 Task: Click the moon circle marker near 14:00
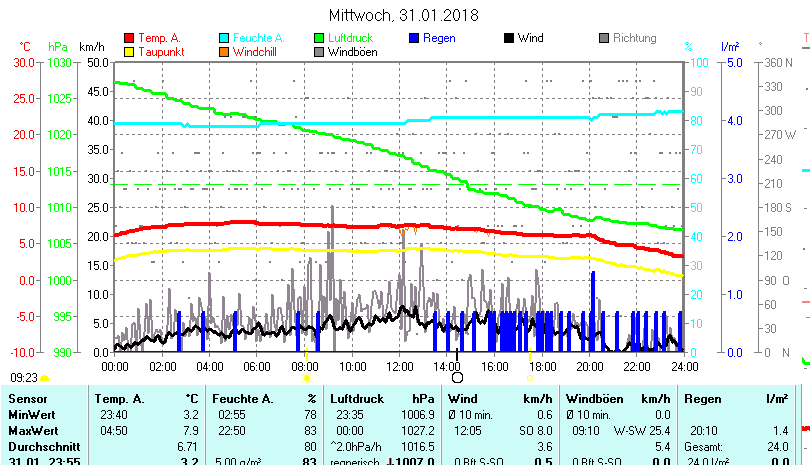[x=458, y=377]
